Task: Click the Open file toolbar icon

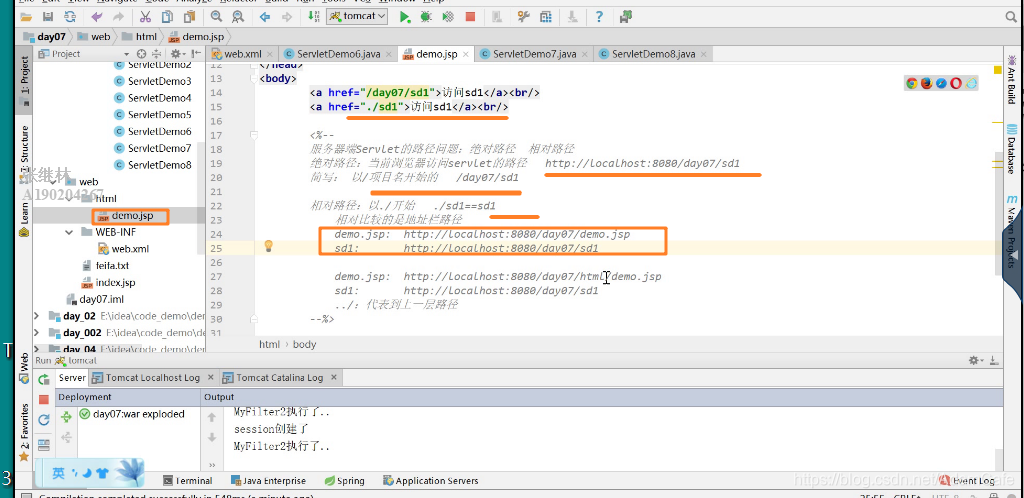Action: coord(26,16)
